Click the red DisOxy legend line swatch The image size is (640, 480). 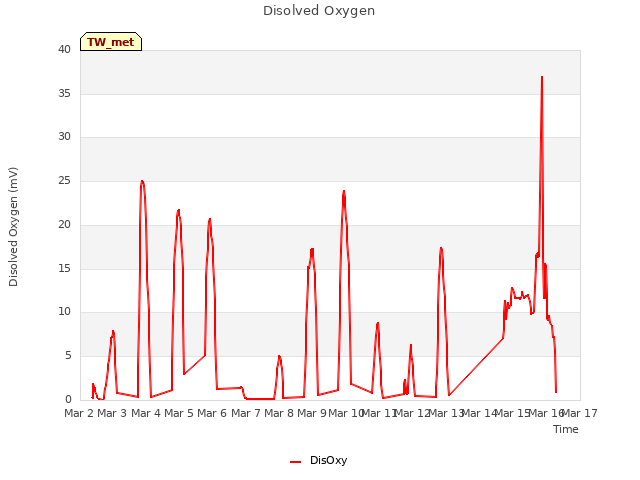pos(296,462)
